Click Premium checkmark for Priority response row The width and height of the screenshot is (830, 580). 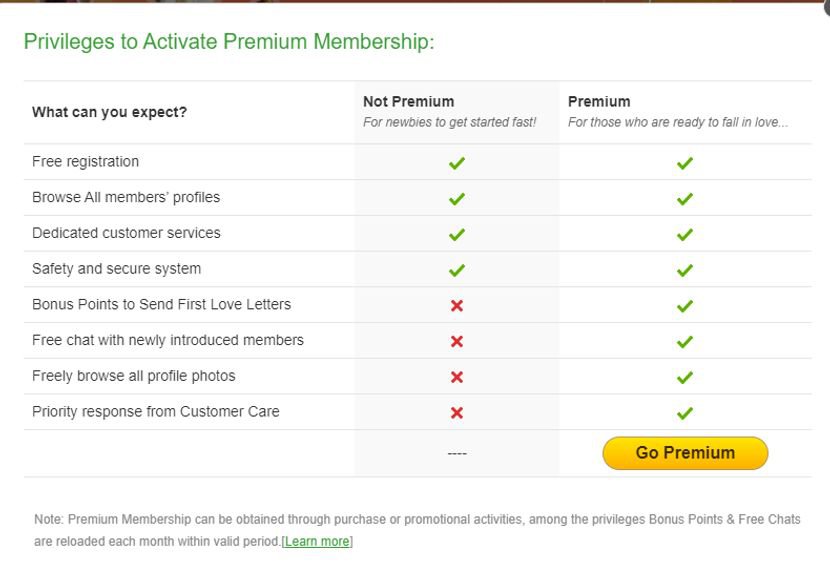coord(685,413)
